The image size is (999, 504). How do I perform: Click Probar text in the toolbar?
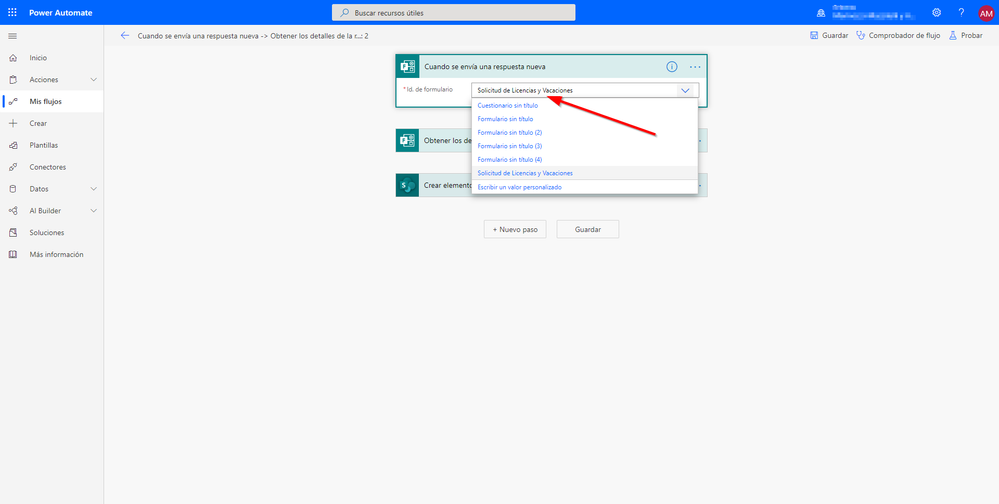click(x=972, y=36)
